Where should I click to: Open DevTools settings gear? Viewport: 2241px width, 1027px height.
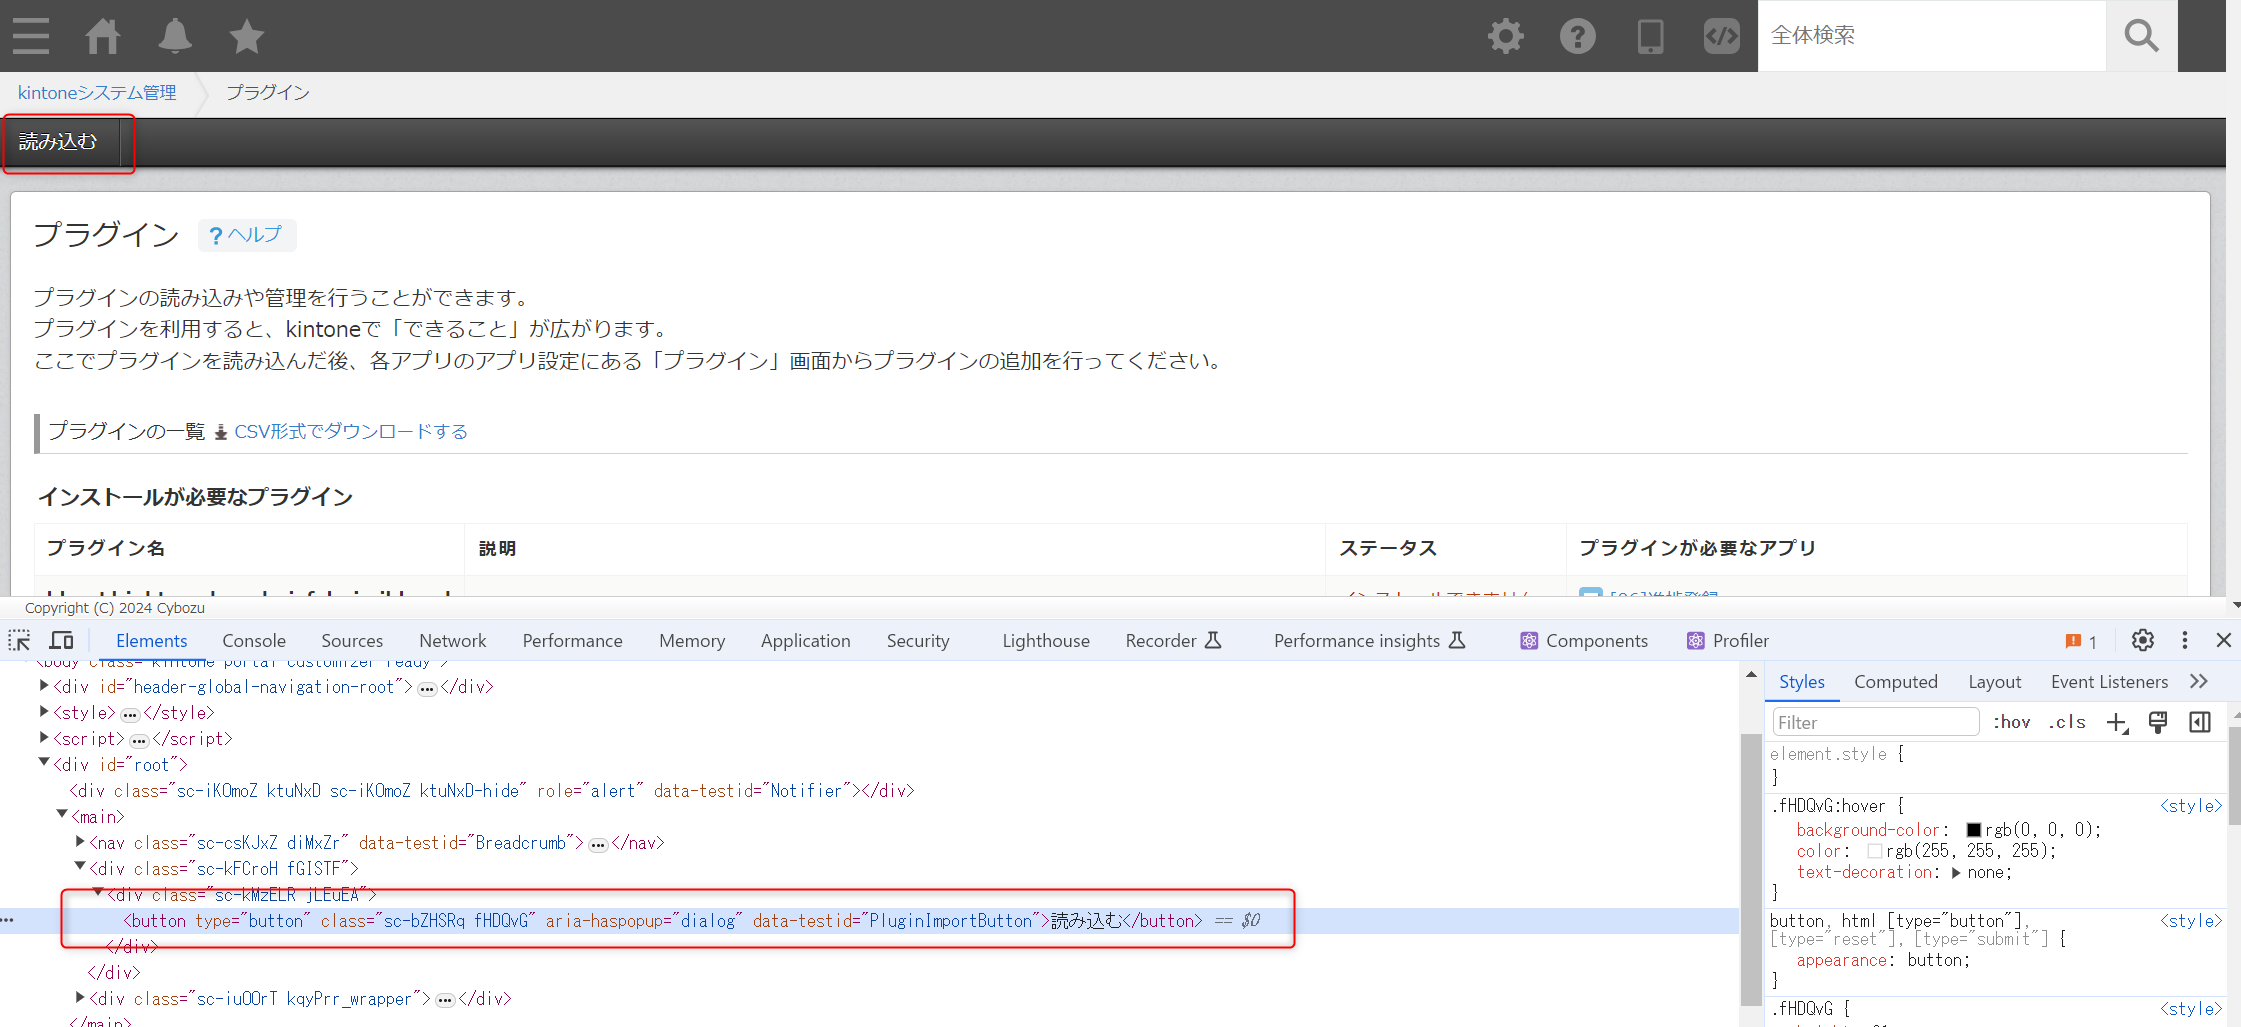[x=2142, y=640]
